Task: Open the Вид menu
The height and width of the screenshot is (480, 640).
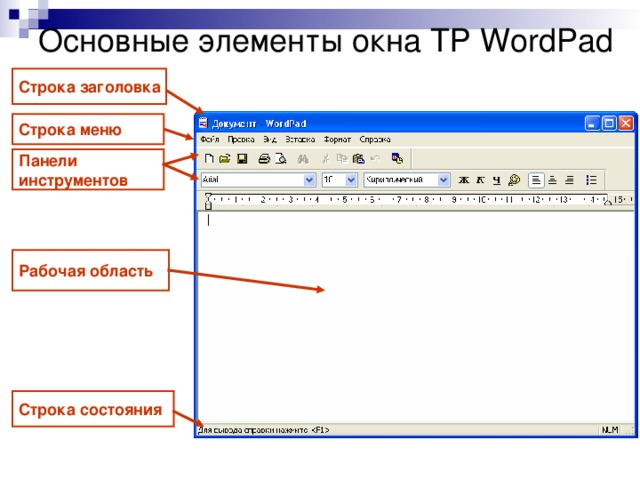Action: tap(270, 140)
